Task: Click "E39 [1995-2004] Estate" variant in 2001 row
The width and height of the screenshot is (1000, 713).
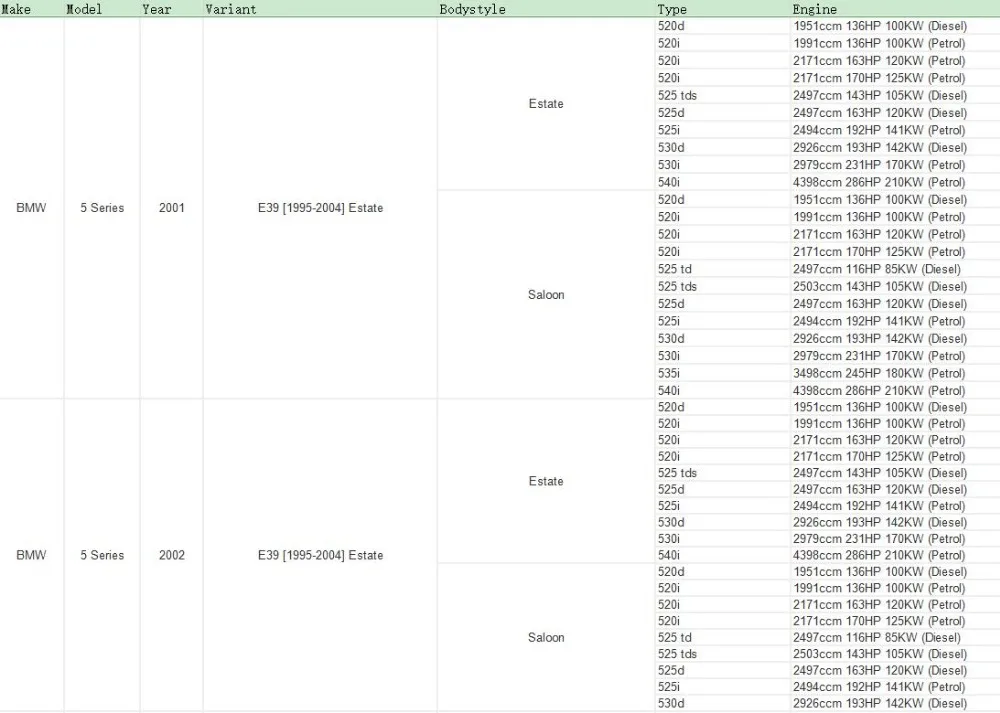Action: click(x=320, y=208)
